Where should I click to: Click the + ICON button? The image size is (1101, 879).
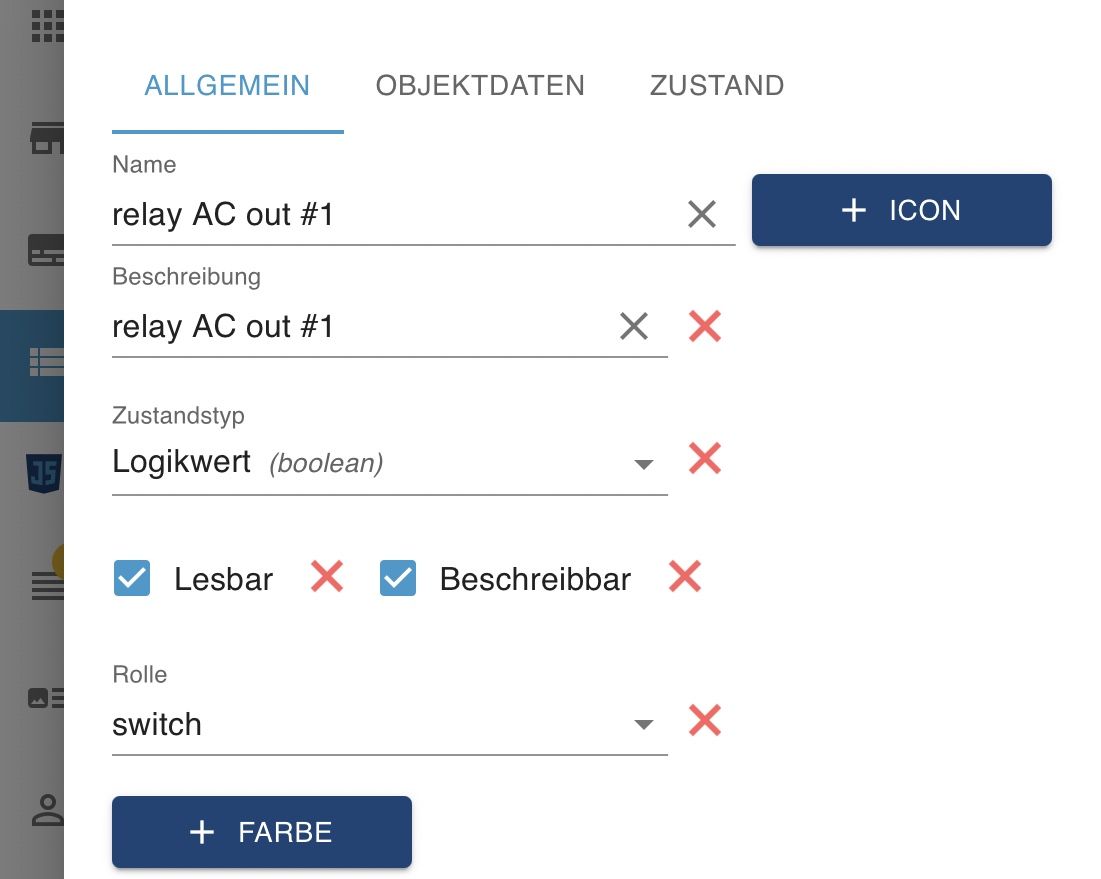901,210
